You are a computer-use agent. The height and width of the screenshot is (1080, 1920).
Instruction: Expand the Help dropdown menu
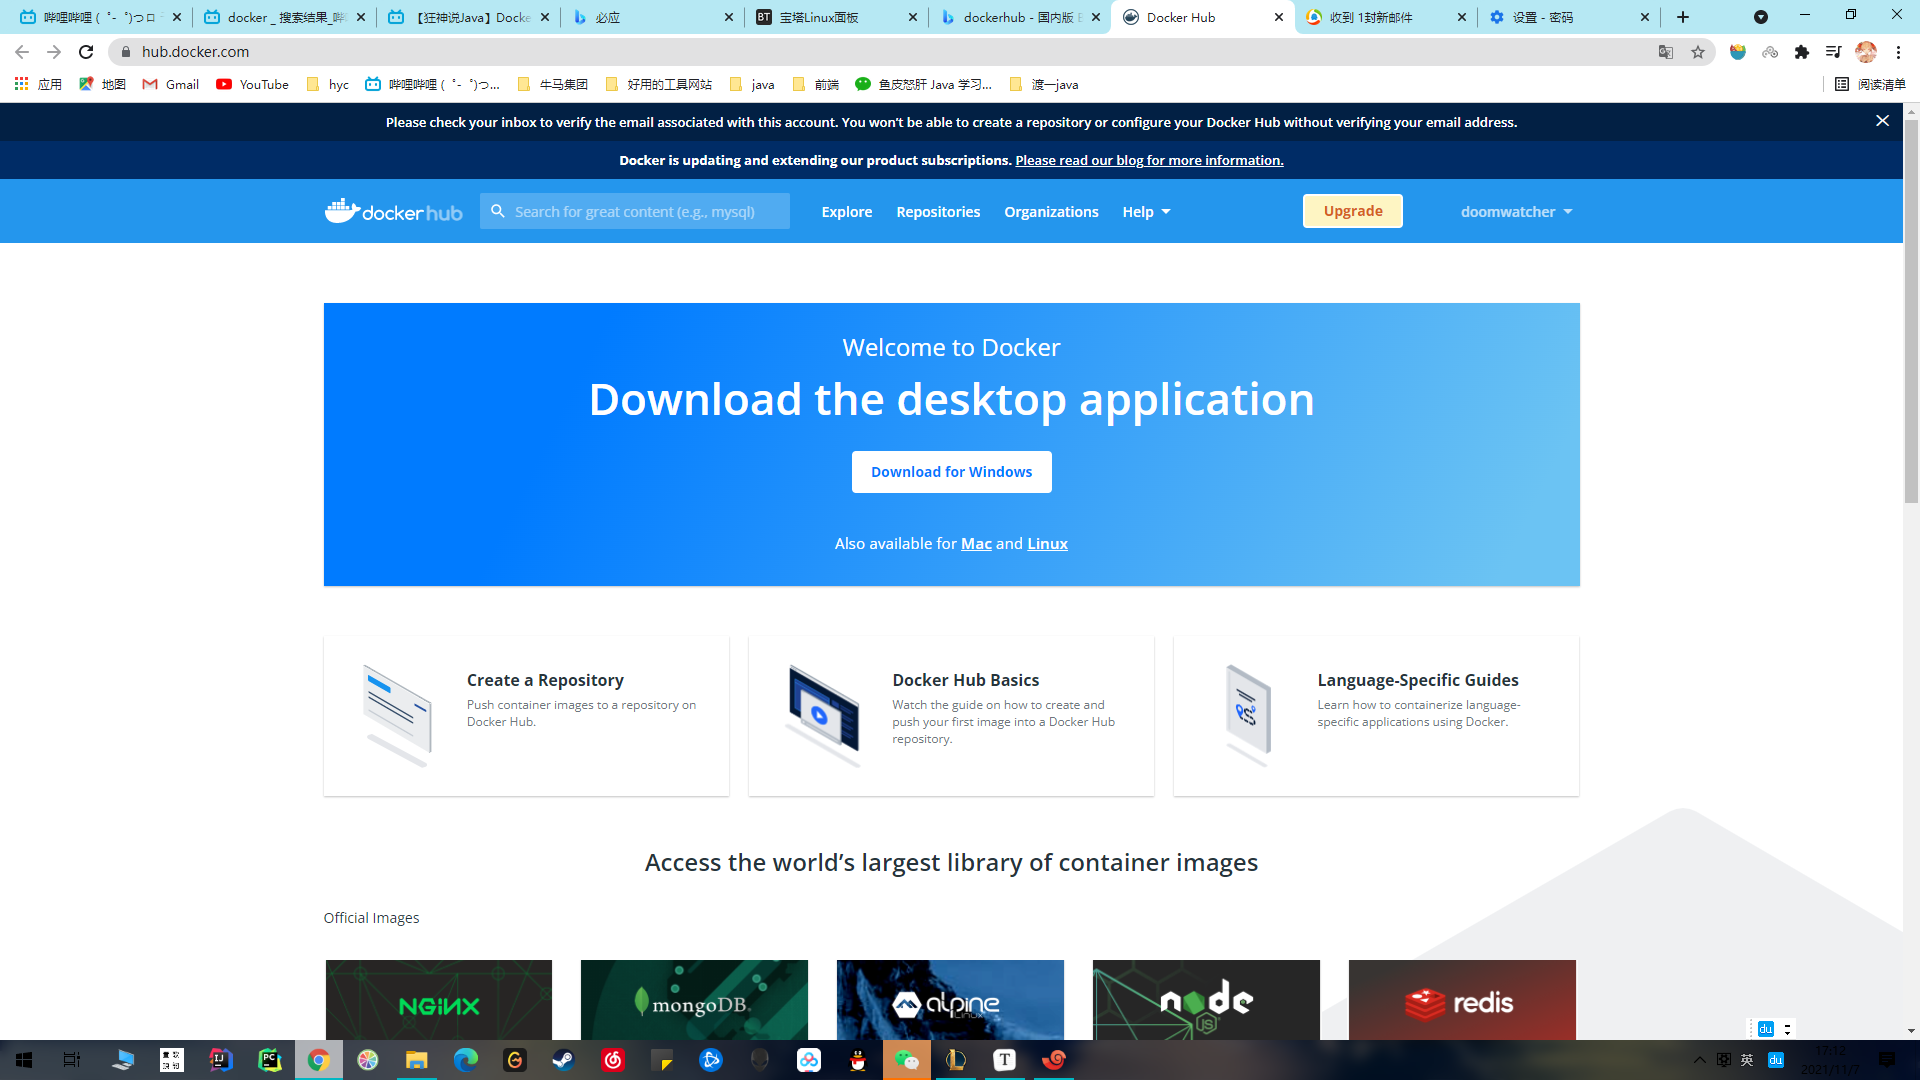1146,212
